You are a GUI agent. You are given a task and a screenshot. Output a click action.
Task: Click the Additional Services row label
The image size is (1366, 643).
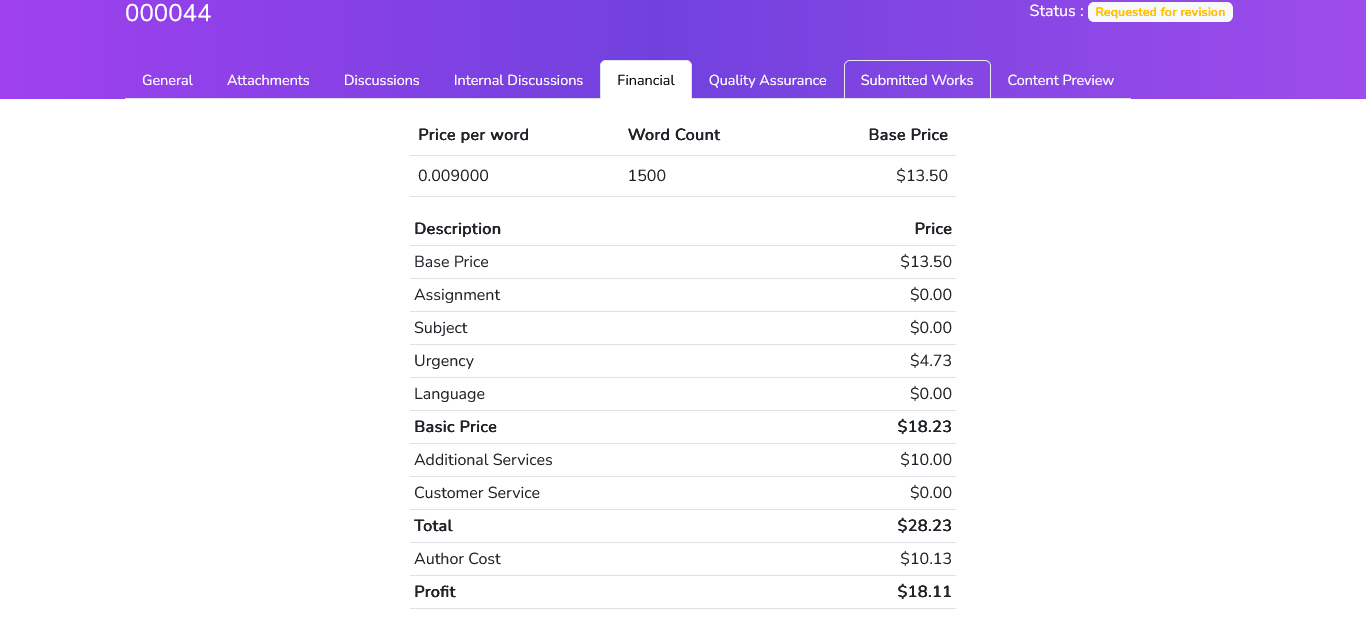click(x=483, y=460)
